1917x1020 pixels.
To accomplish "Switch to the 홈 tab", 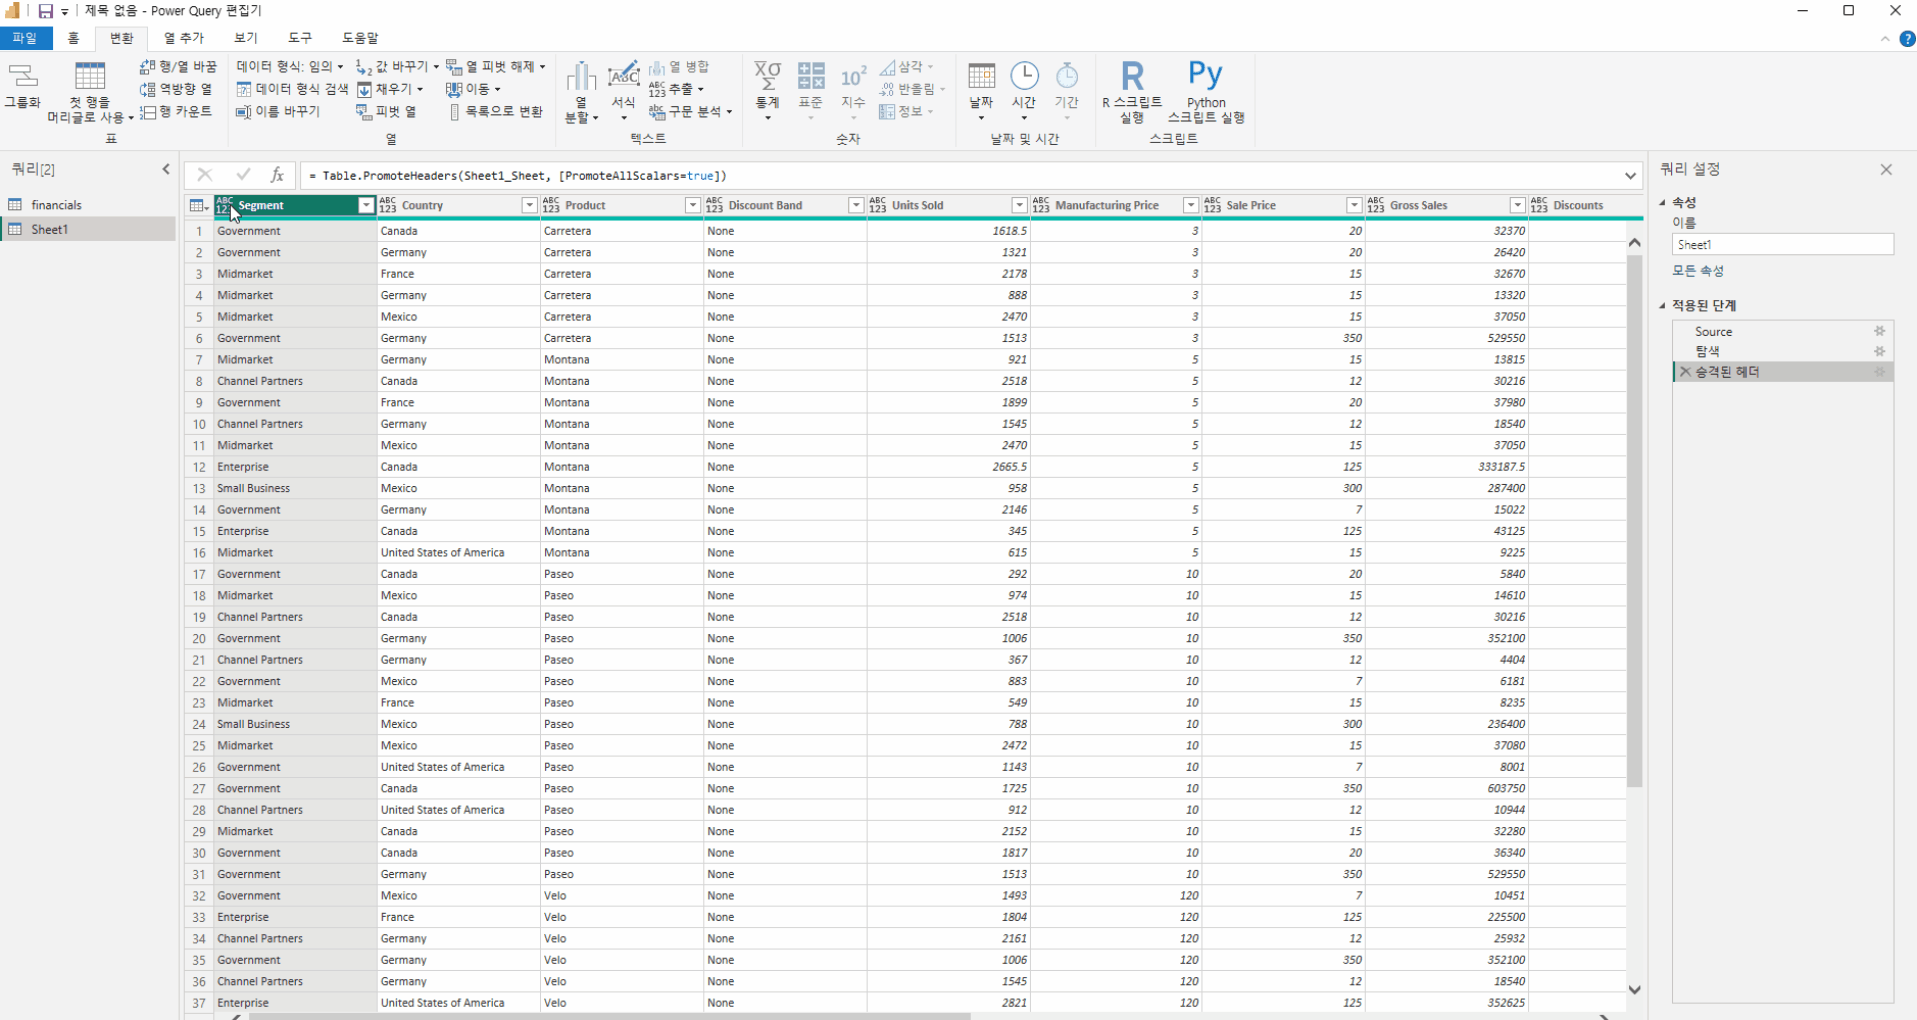I will click(x=73, y=38).
